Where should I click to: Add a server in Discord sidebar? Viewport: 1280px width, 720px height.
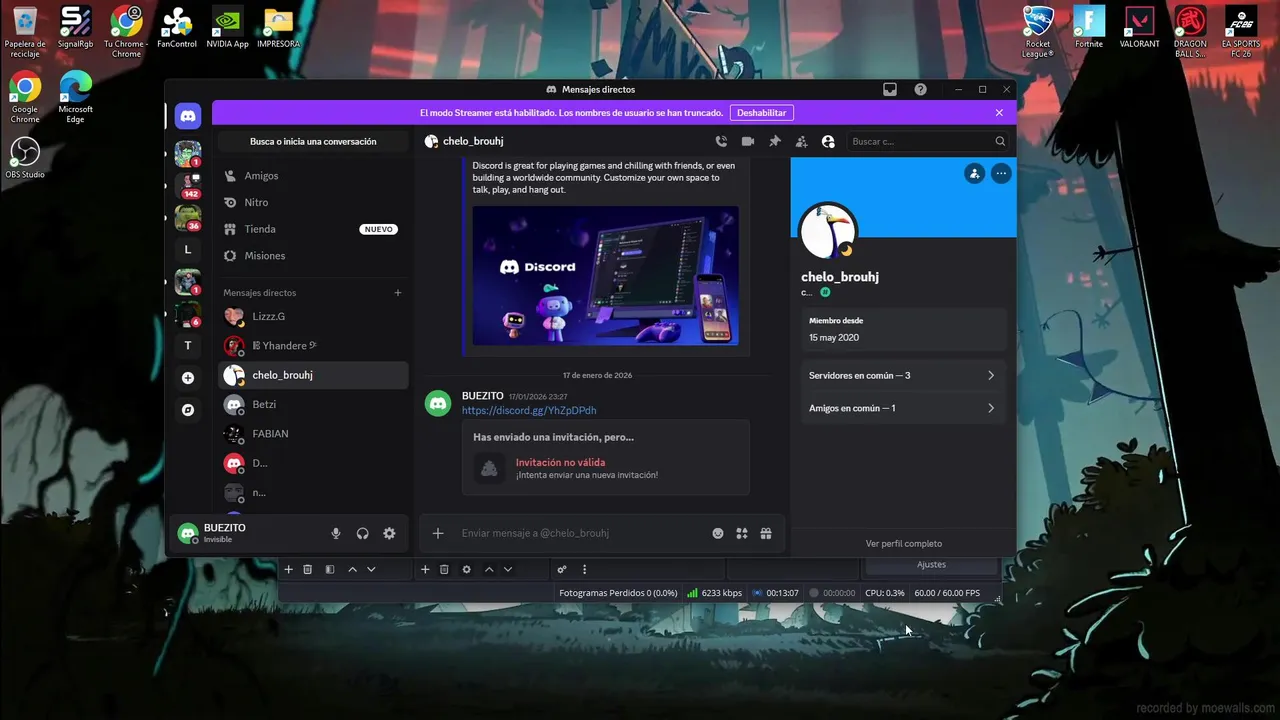[188, 378]
